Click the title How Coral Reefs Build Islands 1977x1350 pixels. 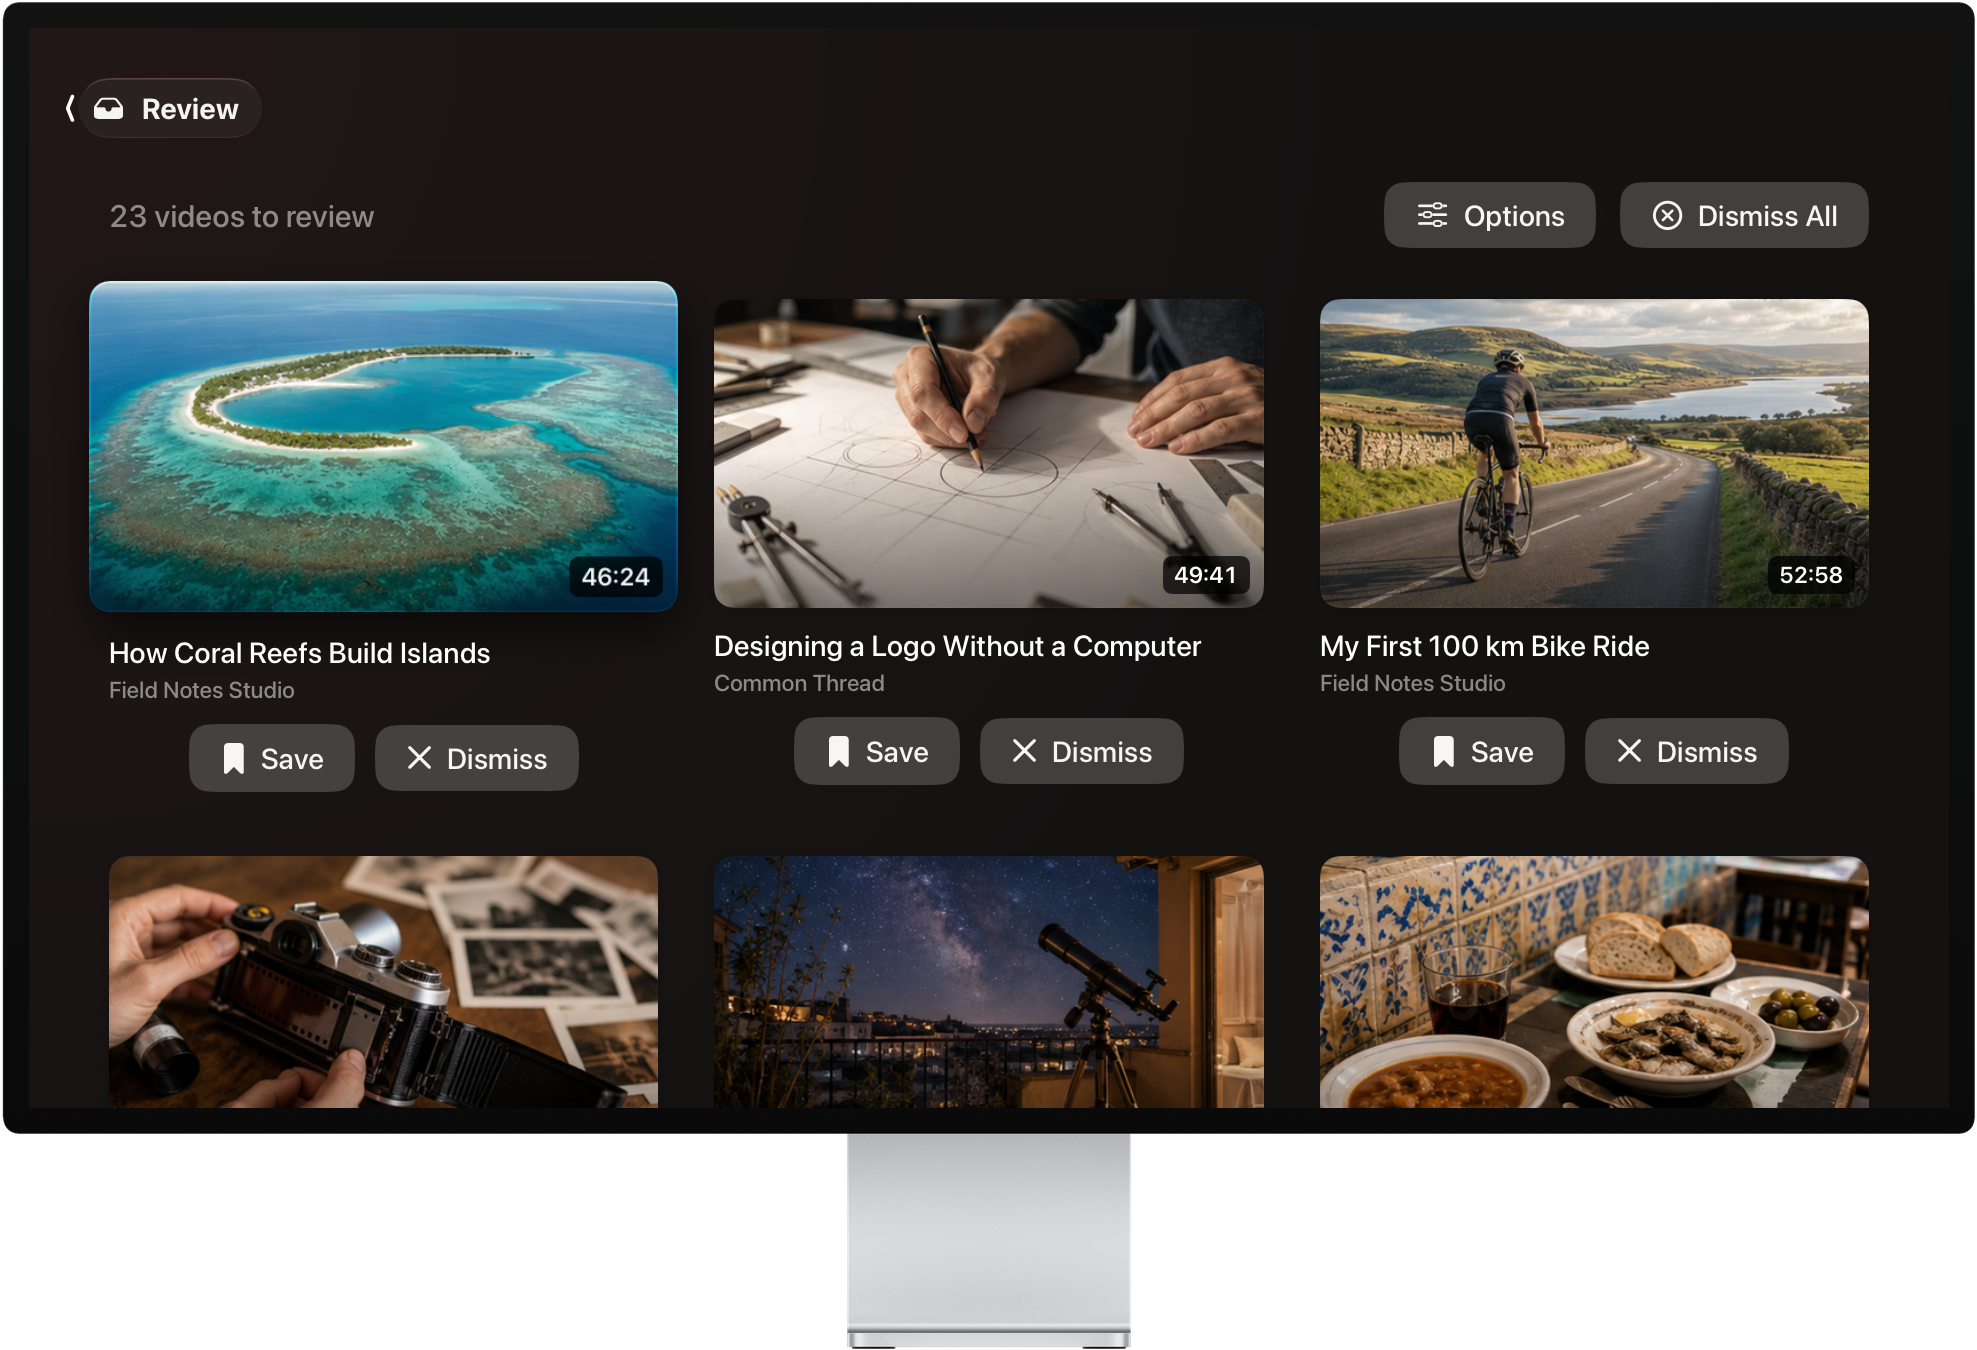click(x=299, y=653)
